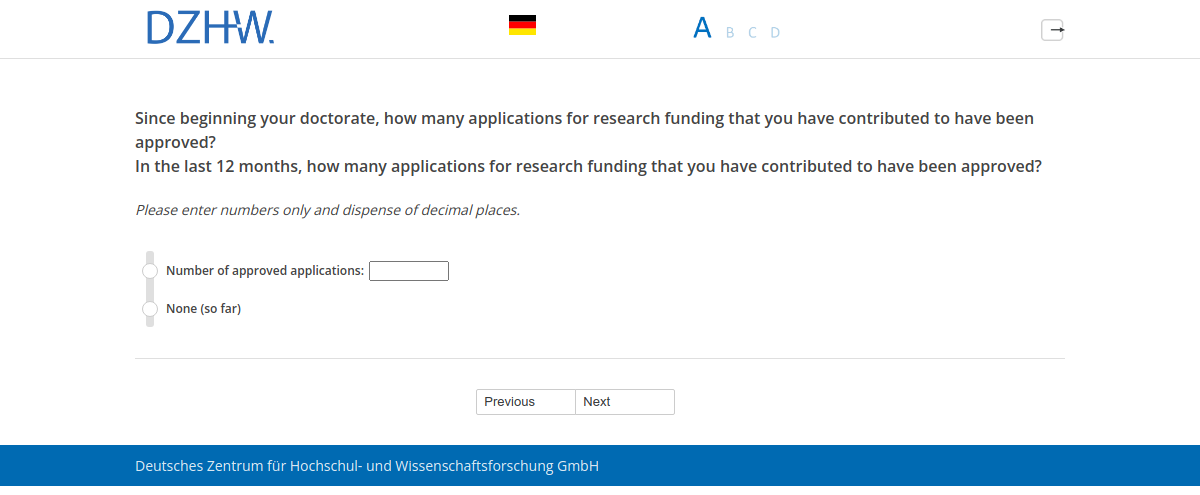Click the DZHW logo

(x=210, y=28)
